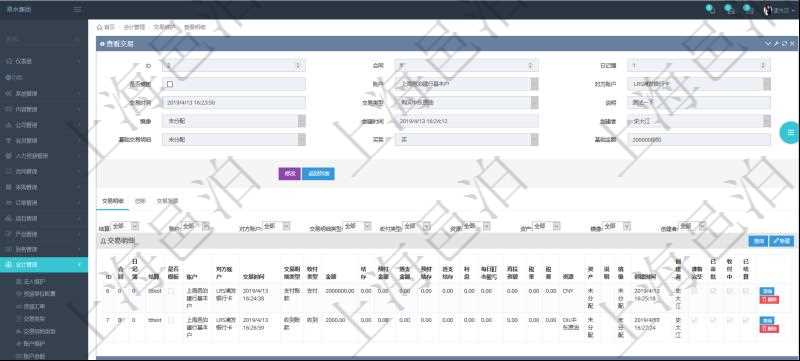Click the second notification icon in header

(729, 9)
